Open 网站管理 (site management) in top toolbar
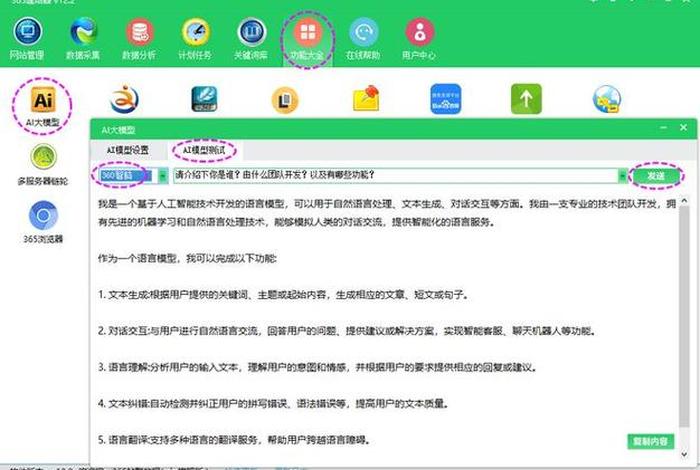 coord(27,39)
